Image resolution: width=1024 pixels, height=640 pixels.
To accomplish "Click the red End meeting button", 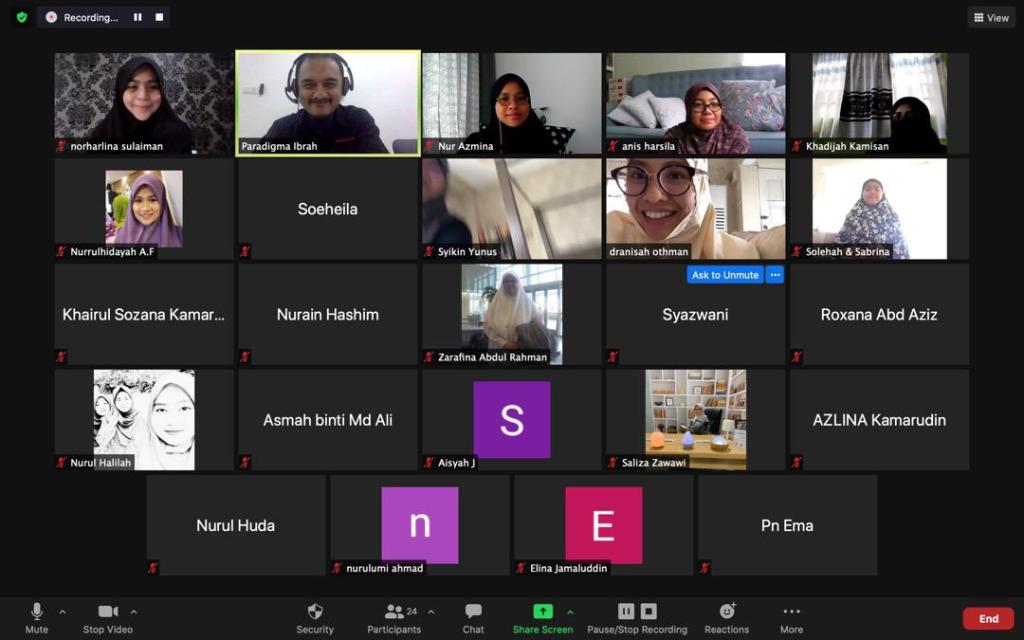I will click(x=988, y=618).
